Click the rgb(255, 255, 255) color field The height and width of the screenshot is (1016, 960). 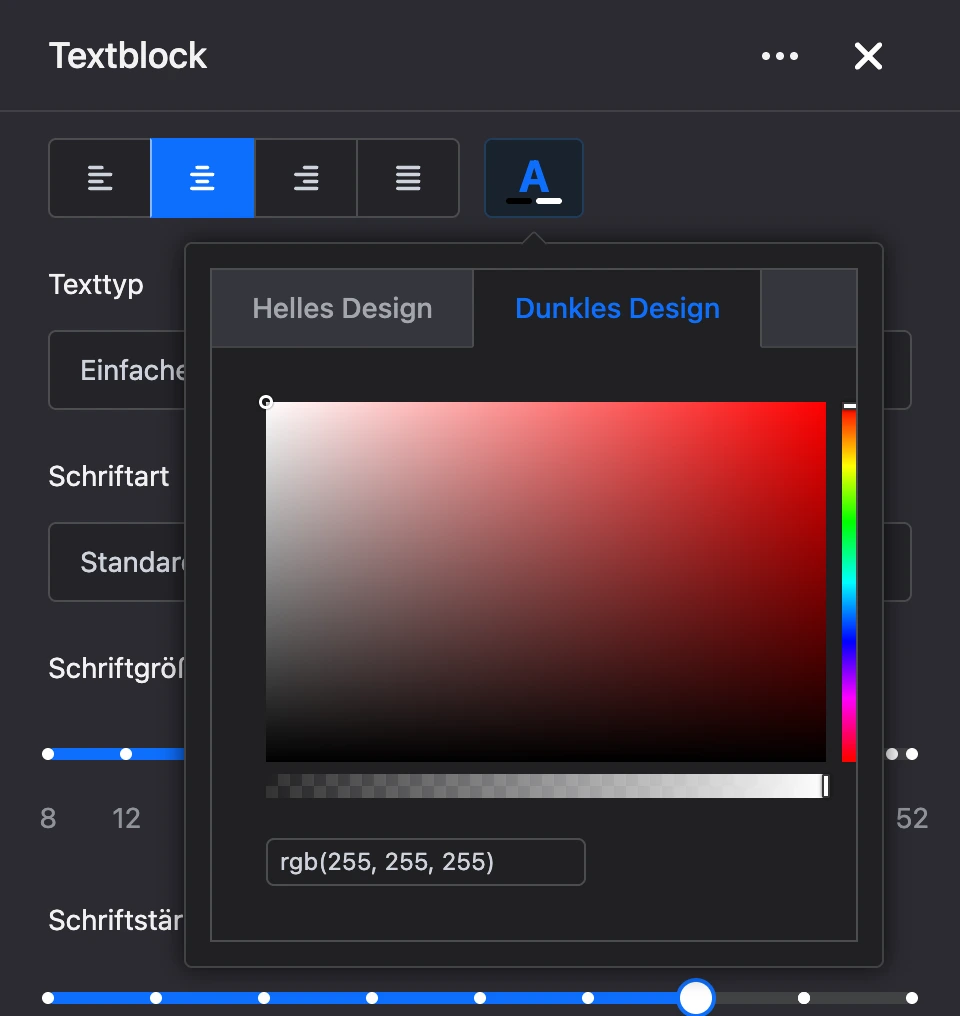[426, 862]
